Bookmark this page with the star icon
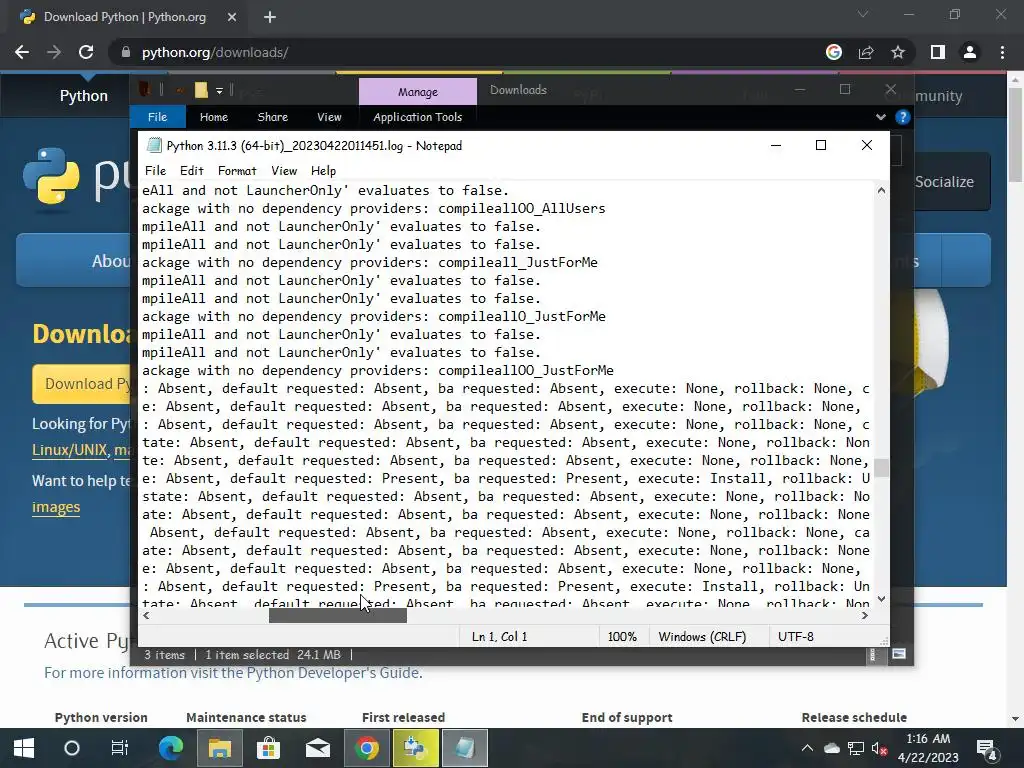This screenshot has width=1024, height=768. [x=898, y=52]
